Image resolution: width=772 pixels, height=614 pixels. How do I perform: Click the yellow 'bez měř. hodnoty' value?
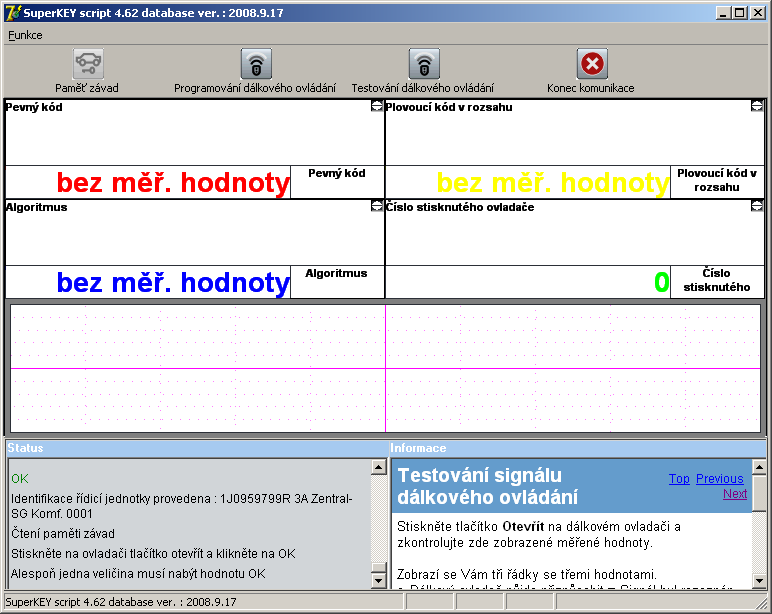coord(553,183)
